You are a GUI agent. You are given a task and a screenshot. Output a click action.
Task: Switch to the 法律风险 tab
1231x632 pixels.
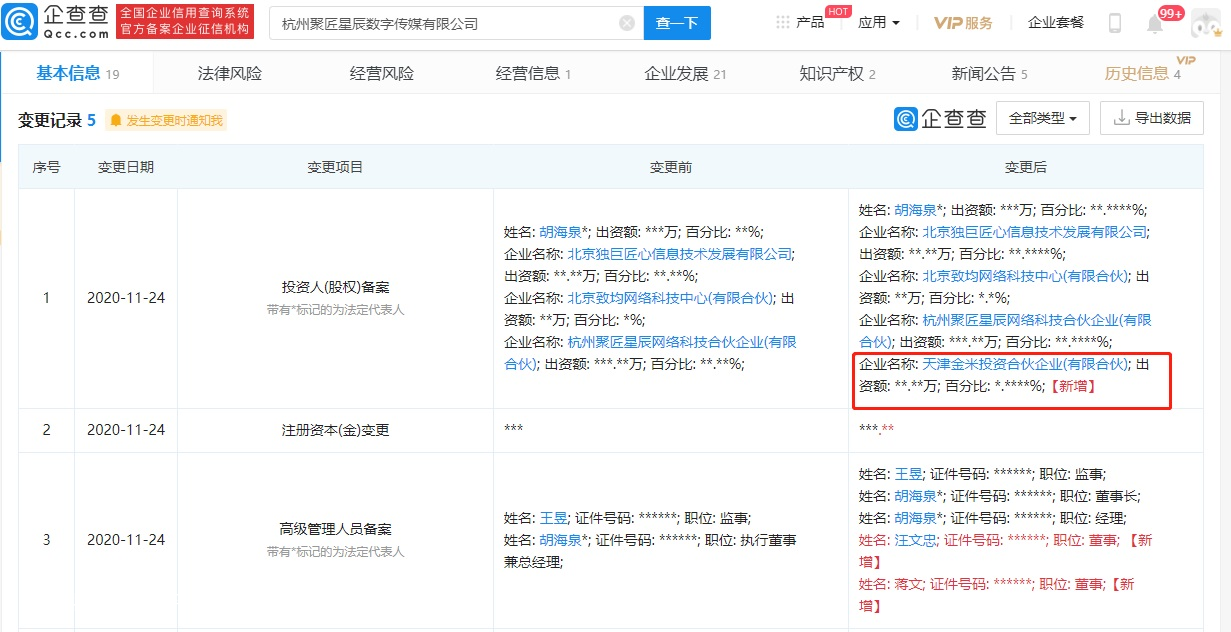[x=230, y=73]
